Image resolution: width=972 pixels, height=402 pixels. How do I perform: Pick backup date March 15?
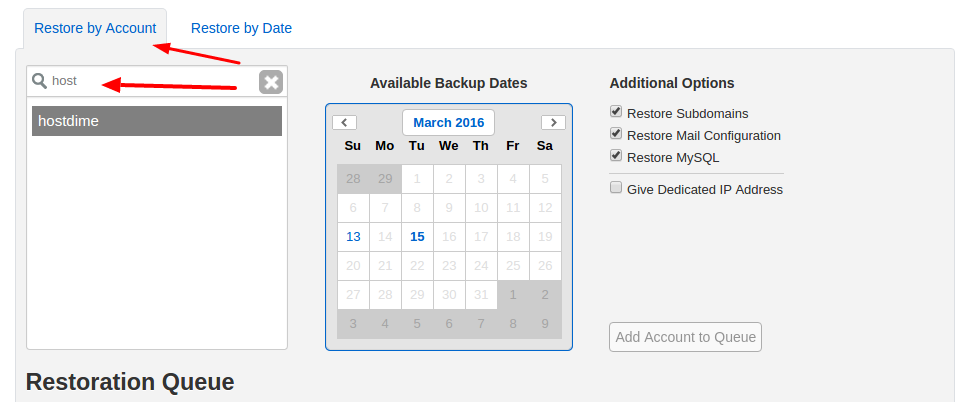(417, 236)
